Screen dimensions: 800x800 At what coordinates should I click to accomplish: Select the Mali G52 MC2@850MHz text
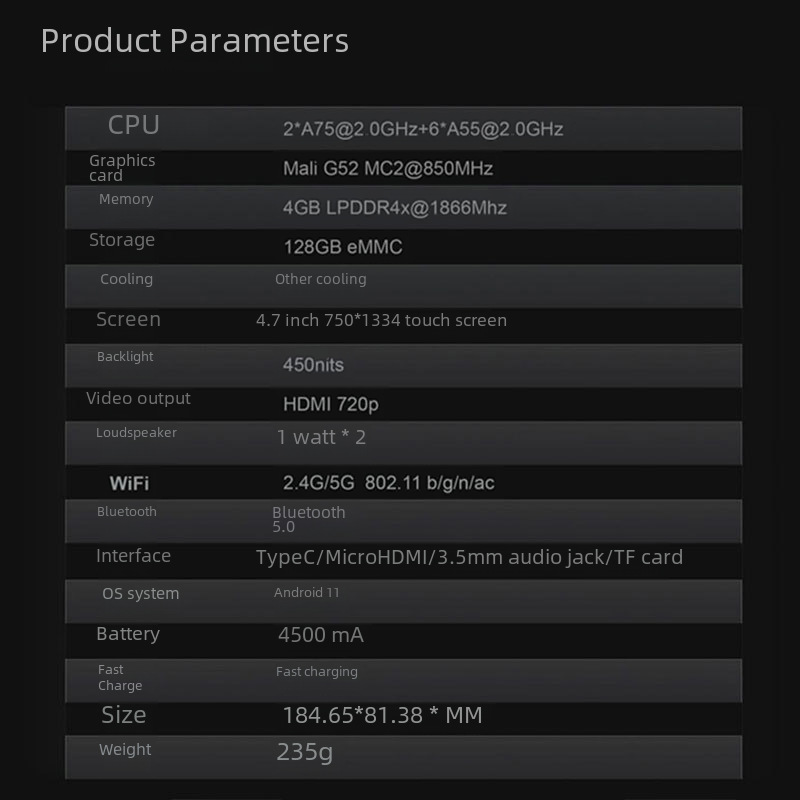point(388,168)
